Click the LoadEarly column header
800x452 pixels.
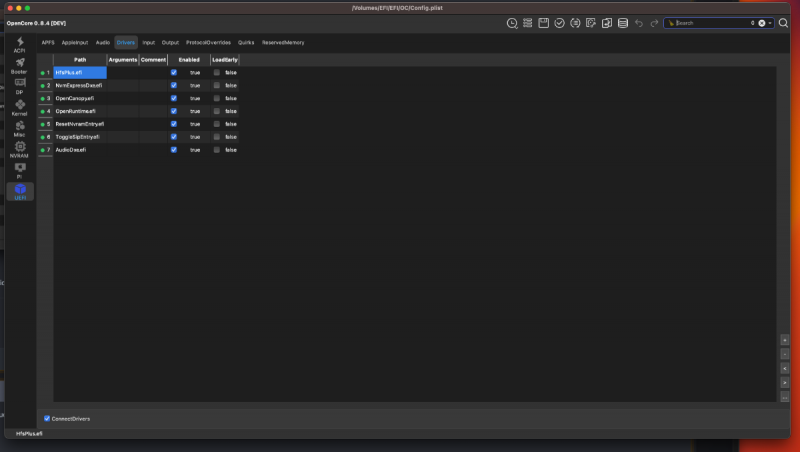225,60
